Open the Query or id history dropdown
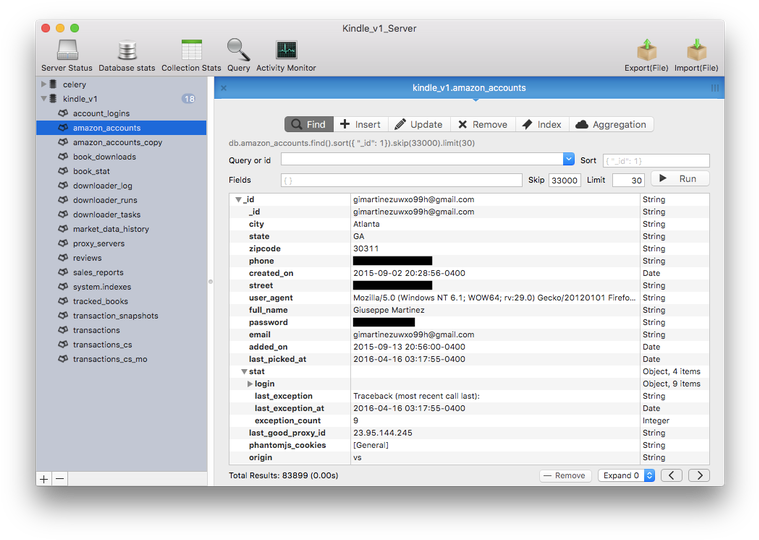 click(568, 159)
